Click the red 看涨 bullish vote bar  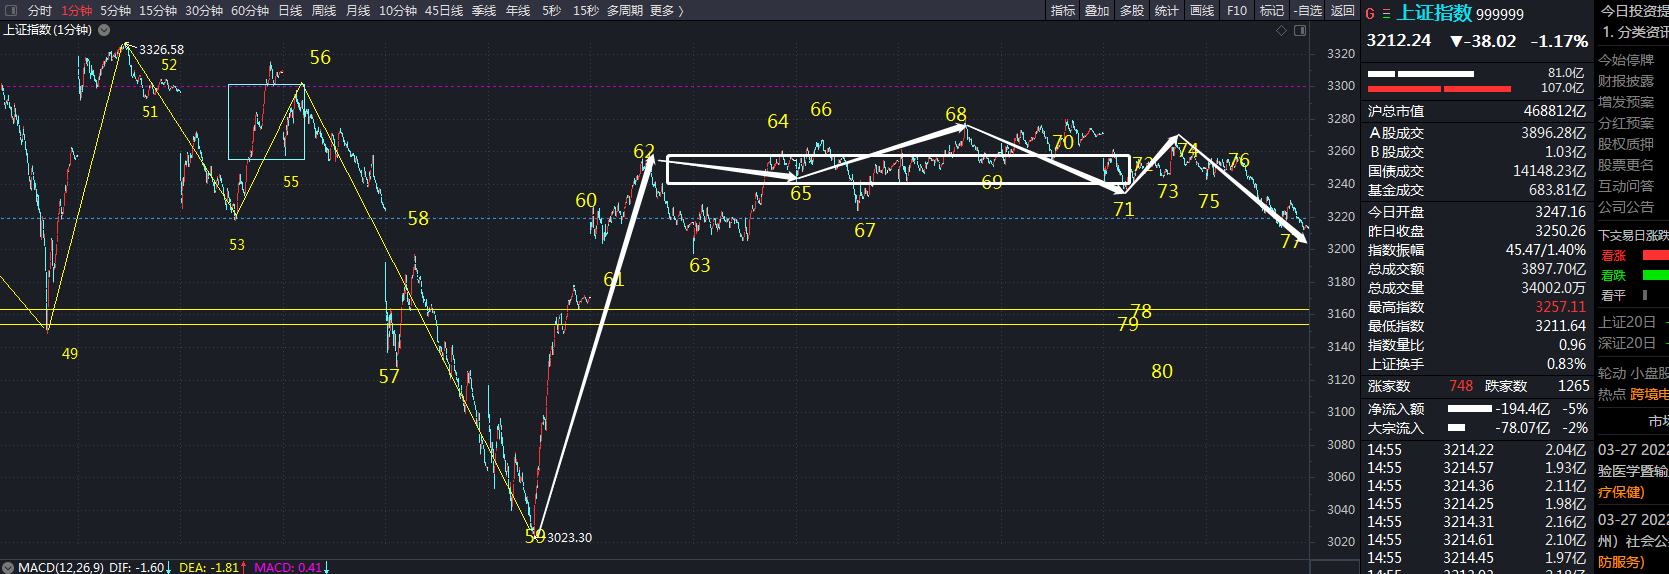coord(1655,256)
